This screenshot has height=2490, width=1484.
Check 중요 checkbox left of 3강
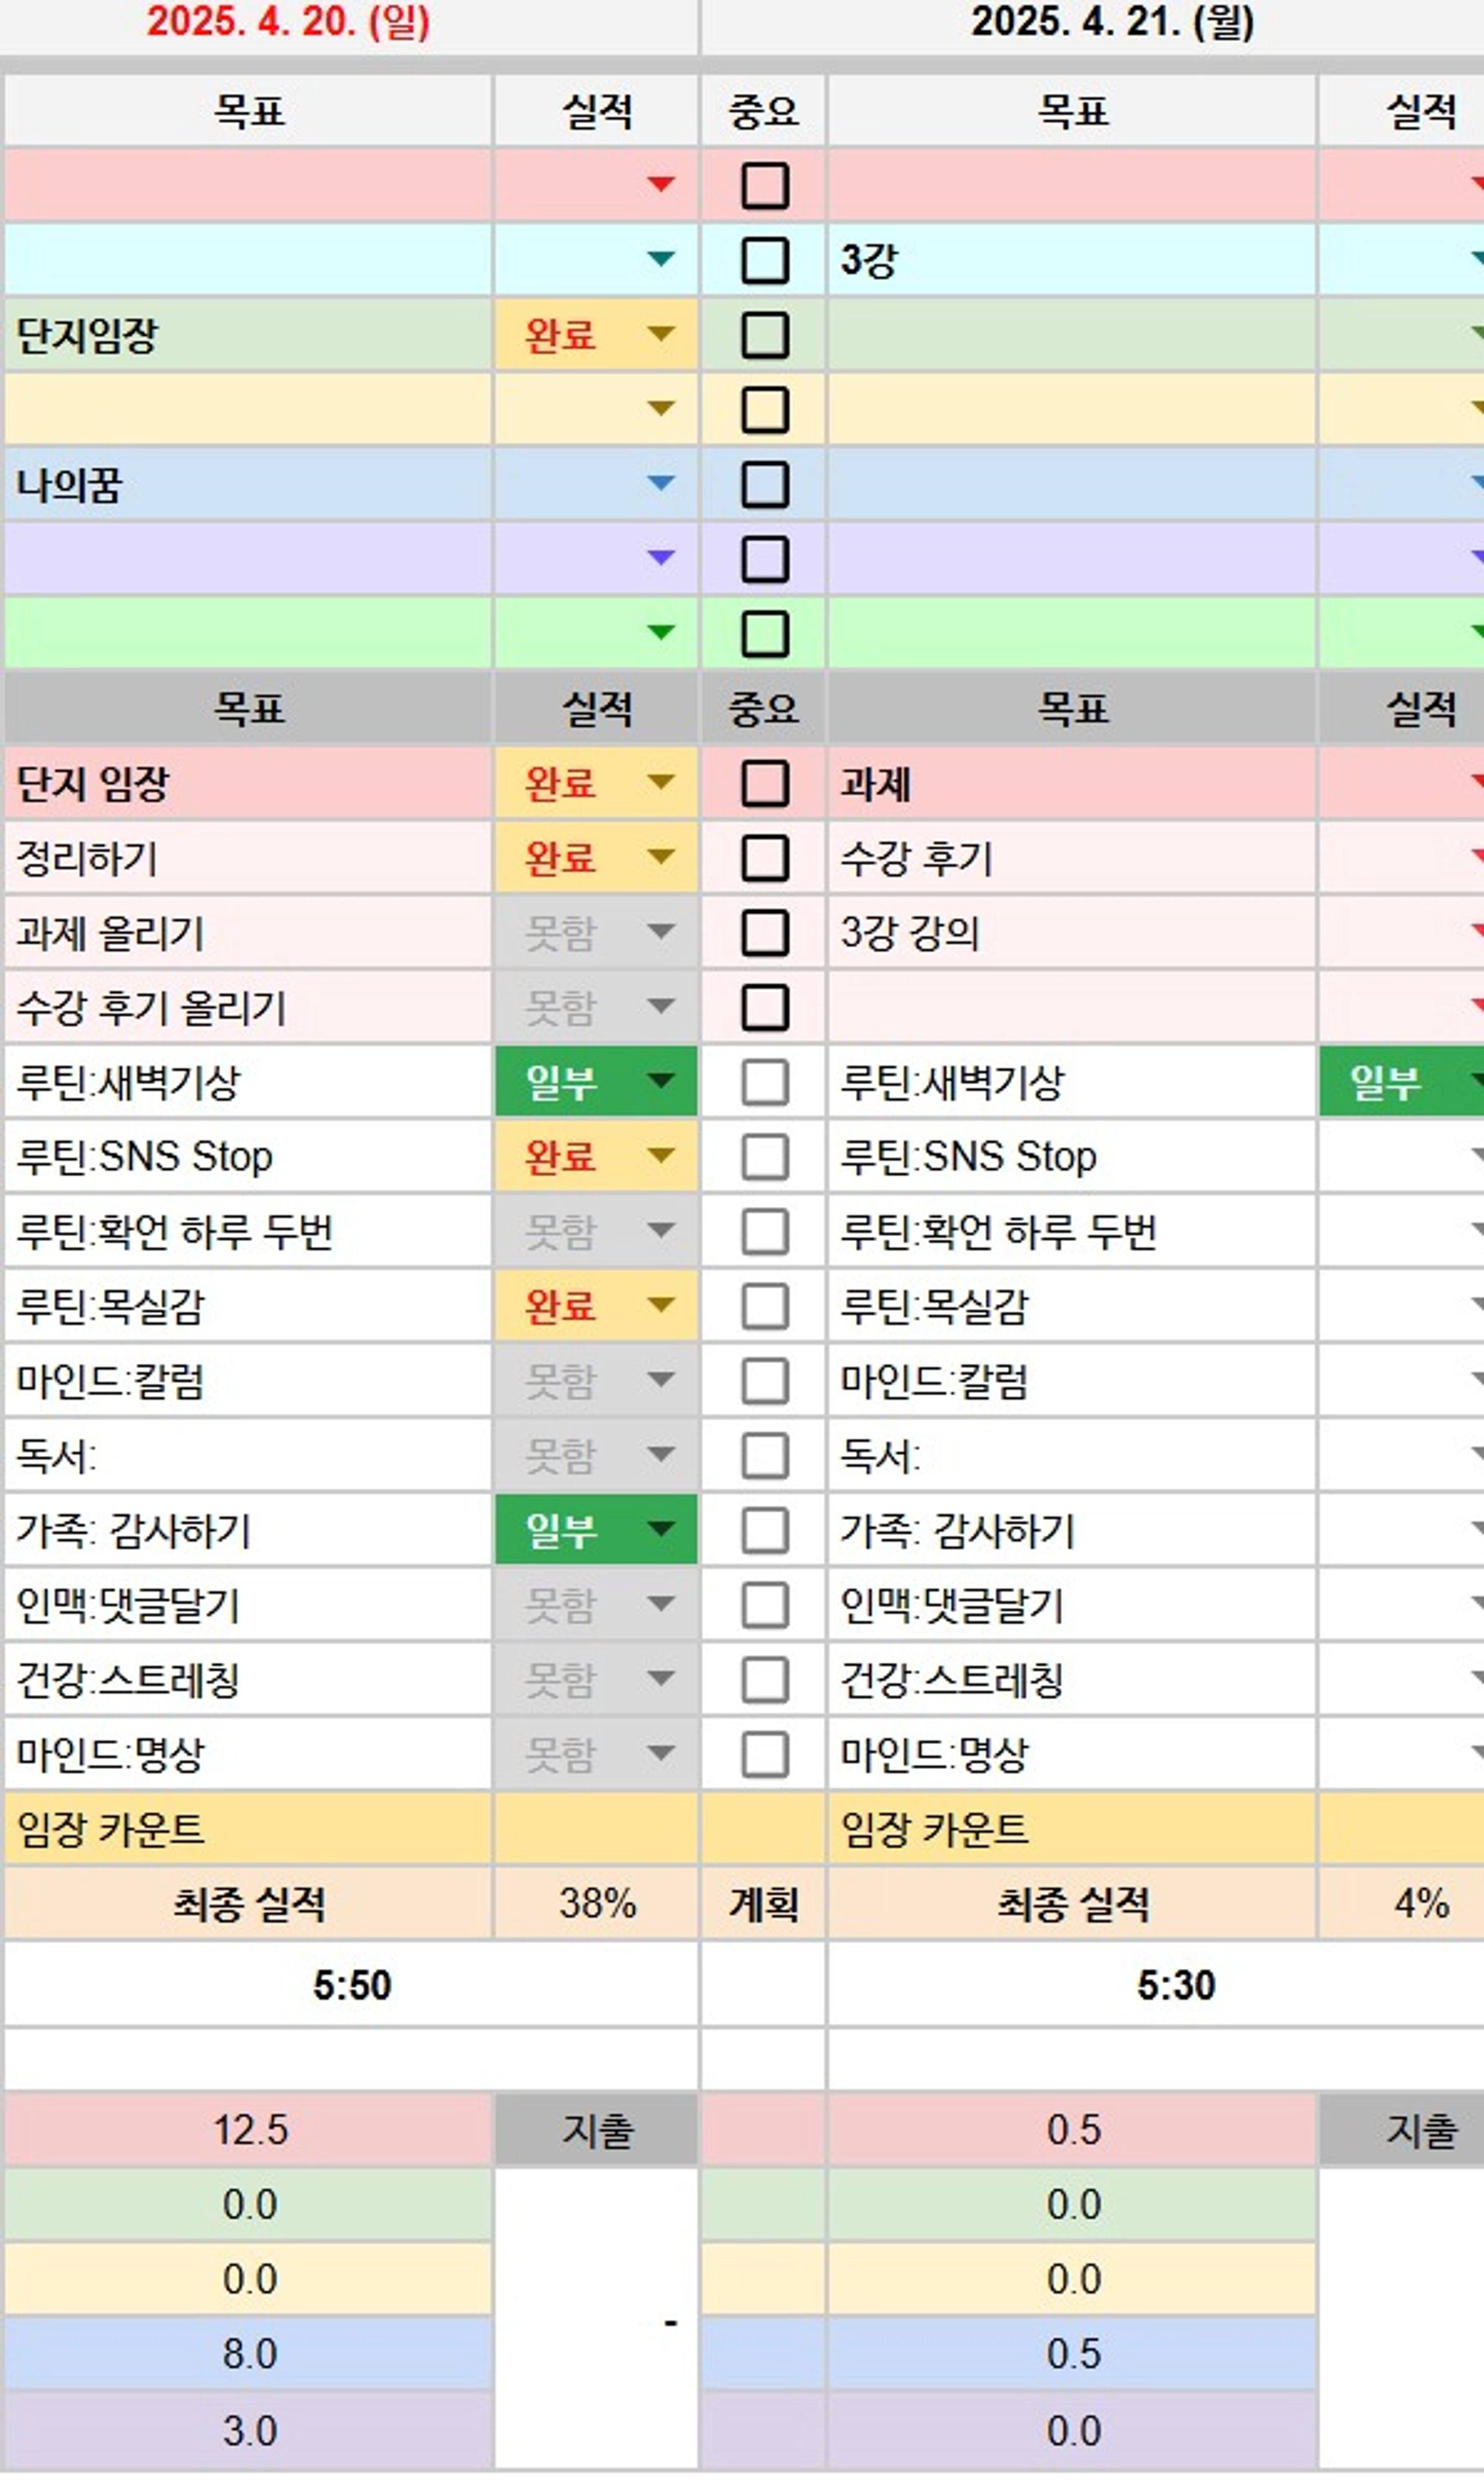point(765,260)
